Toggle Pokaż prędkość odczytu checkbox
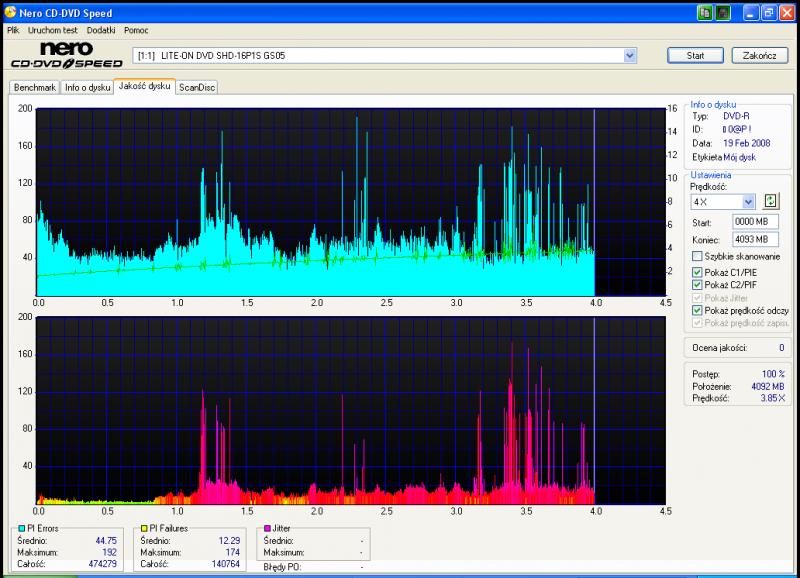The image size is (800, 578). tap(697, 310)
